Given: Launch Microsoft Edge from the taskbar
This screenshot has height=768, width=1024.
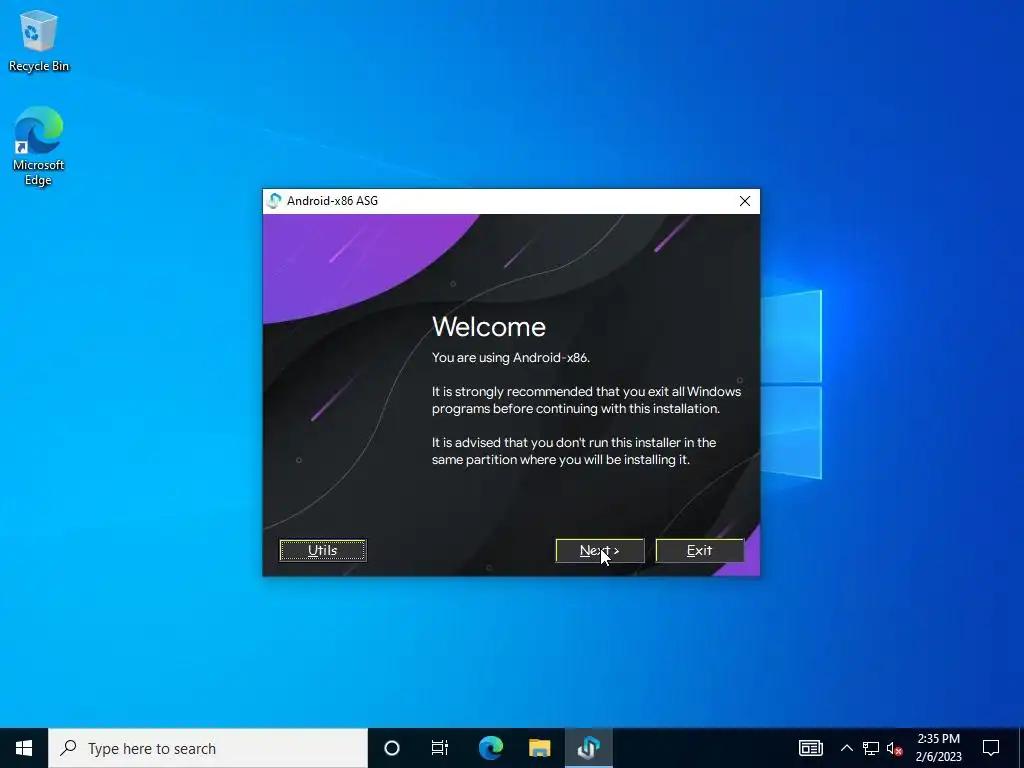Looking at the screenshot, I should [490, 748].
